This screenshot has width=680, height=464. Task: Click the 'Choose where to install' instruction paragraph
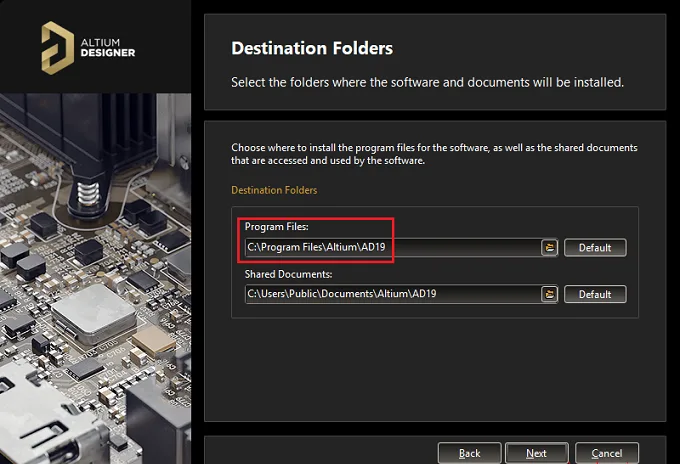(434, 154)
